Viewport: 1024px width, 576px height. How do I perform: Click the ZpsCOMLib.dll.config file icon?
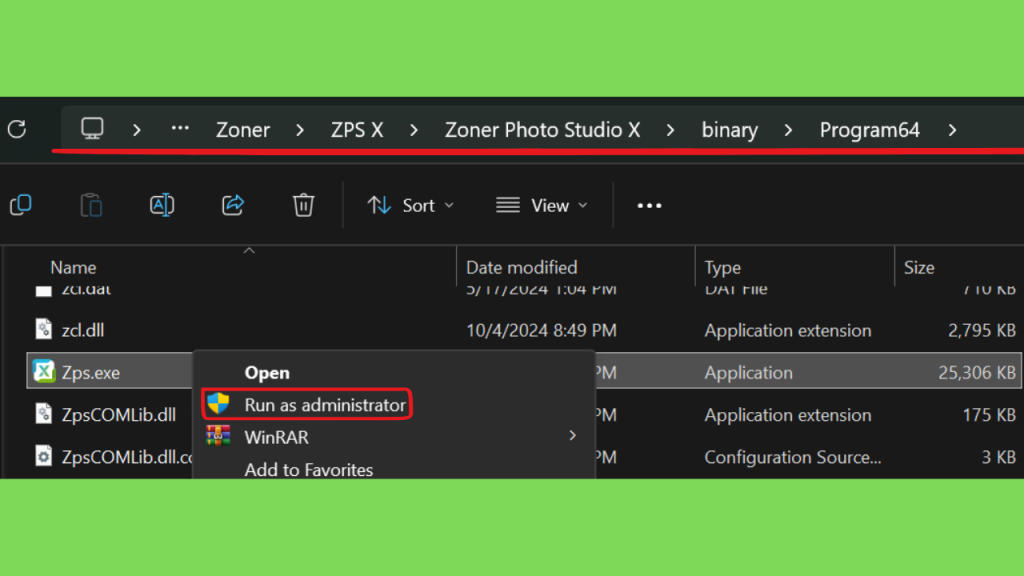[44, 456]
